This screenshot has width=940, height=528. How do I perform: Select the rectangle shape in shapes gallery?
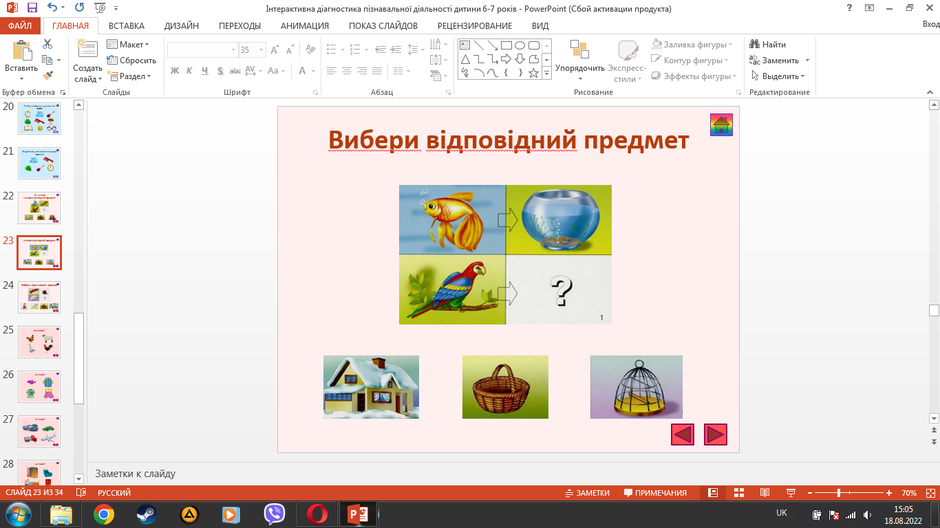tap(506, 46)
